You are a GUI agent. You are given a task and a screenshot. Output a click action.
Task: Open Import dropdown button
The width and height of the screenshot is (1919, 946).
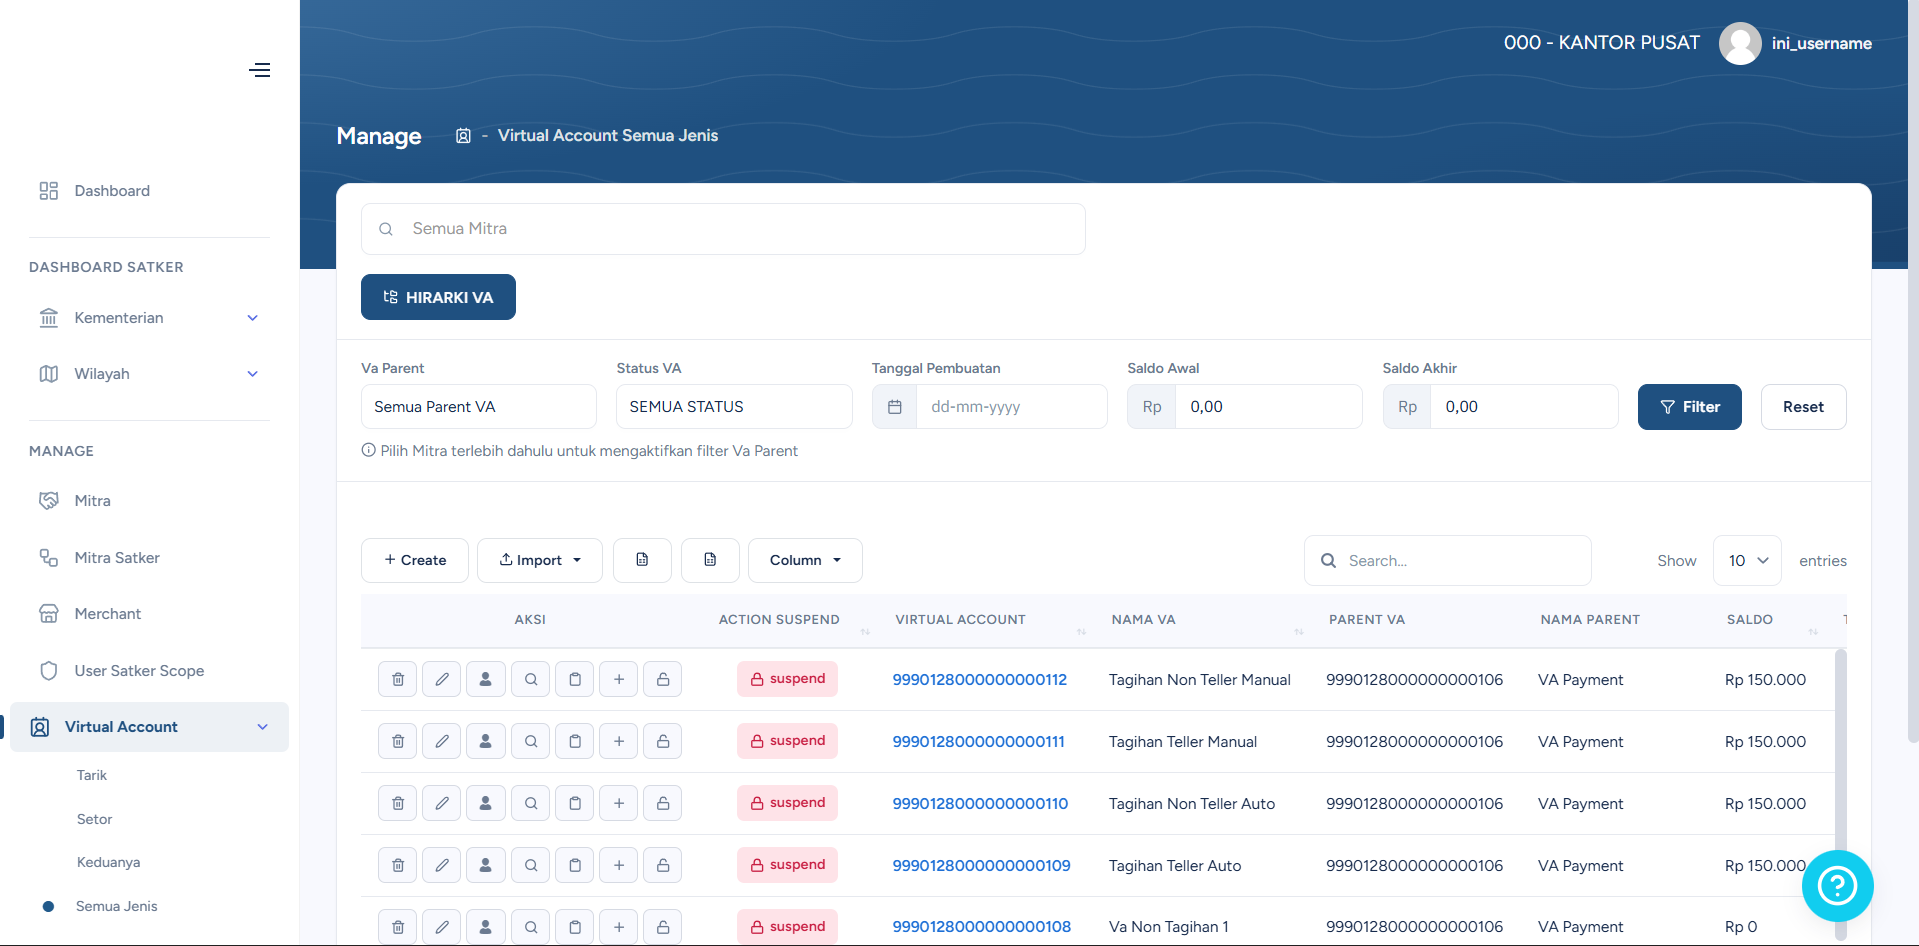click(540, 560)
